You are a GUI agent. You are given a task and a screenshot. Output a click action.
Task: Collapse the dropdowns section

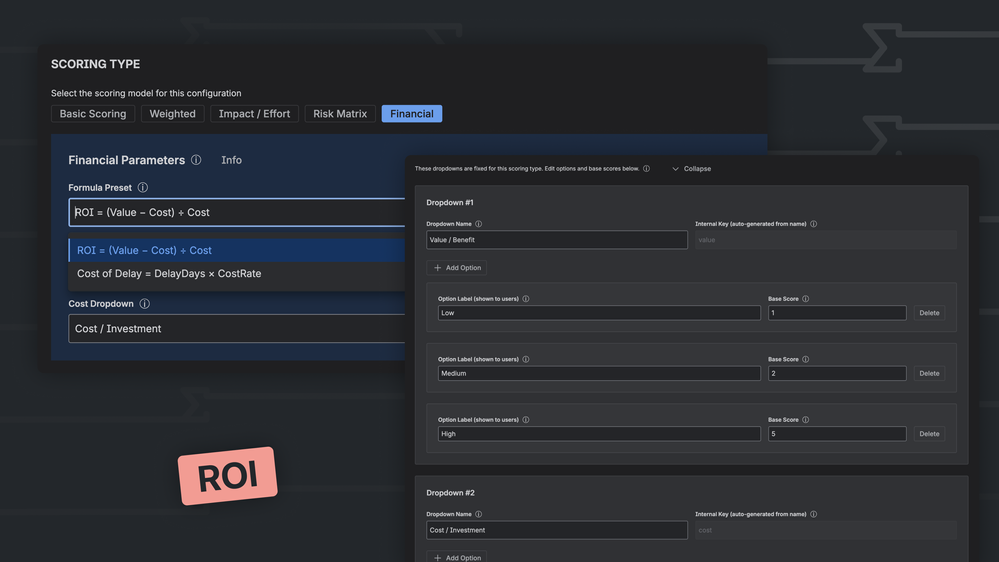tap(692, 169)
